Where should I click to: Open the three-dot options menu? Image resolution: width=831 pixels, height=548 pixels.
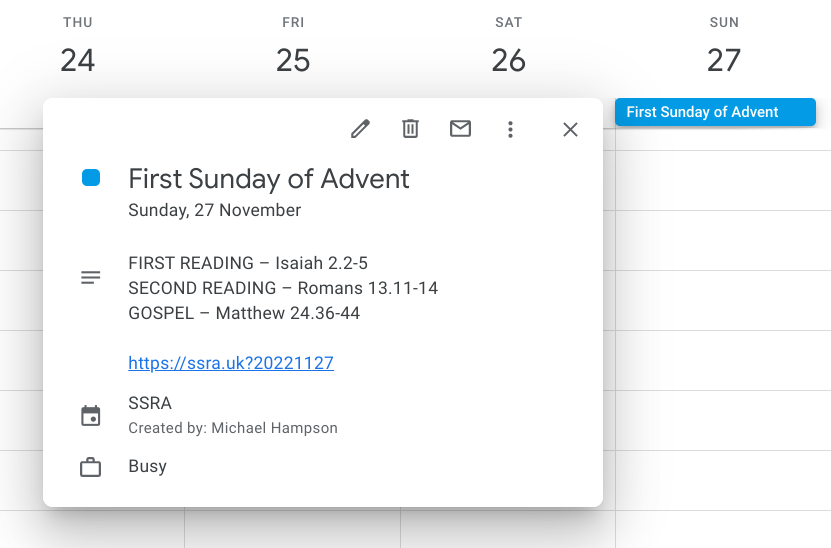click(x=510, y=129)
